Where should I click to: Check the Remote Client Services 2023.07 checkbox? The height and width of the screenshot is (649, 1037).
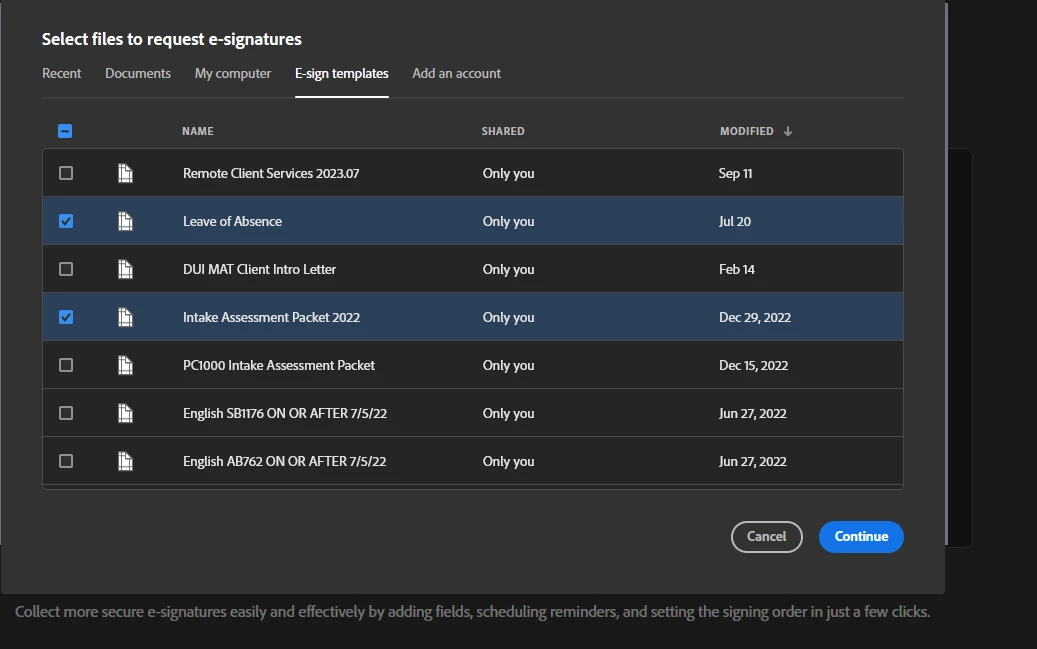click(x=66, y=173)
